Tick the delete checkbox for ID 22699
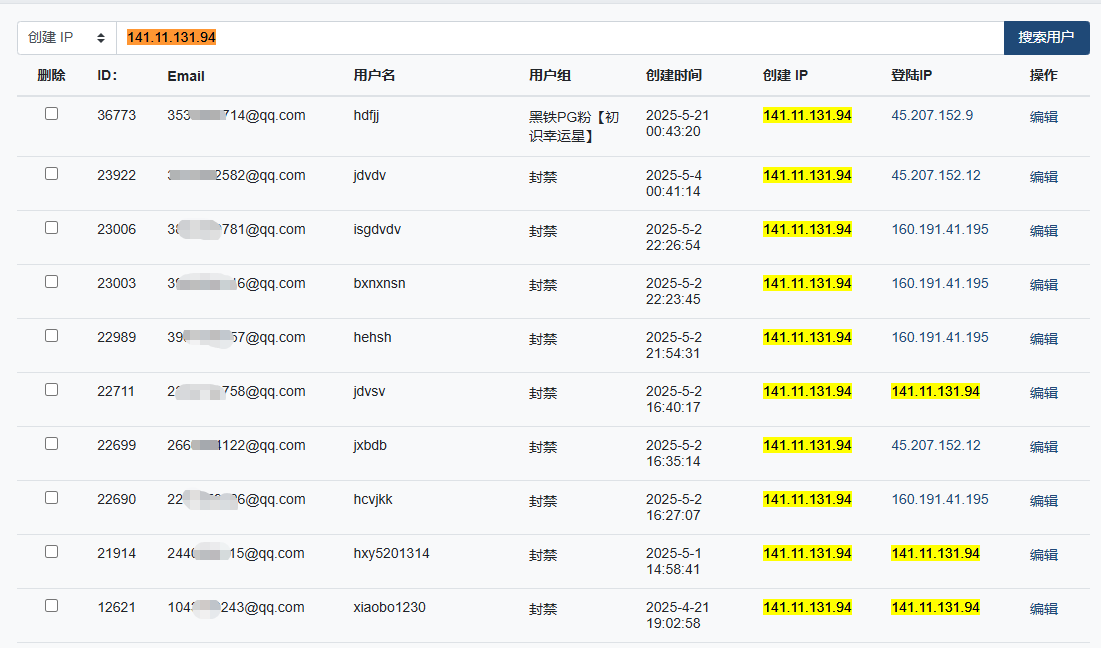1101x648 pixels. [x=51, y=444]
